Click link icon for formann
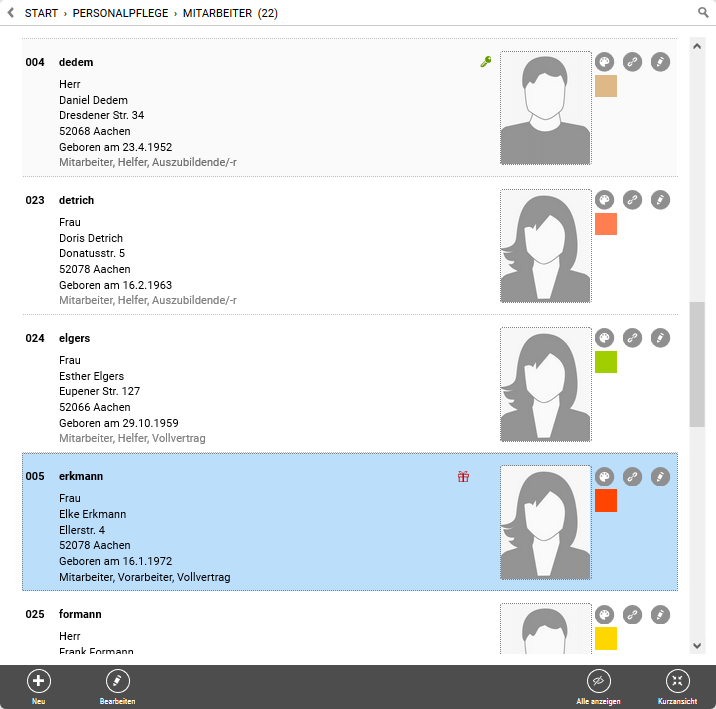Image resolution: width=716 pixels, height=709 pixels. [632, 614]
